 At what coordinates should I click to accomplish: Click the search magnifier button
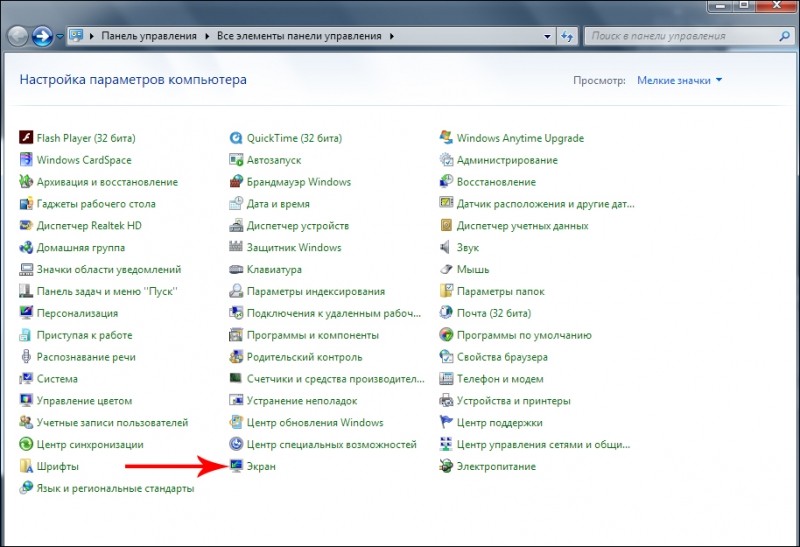click(x=785, y=36)
